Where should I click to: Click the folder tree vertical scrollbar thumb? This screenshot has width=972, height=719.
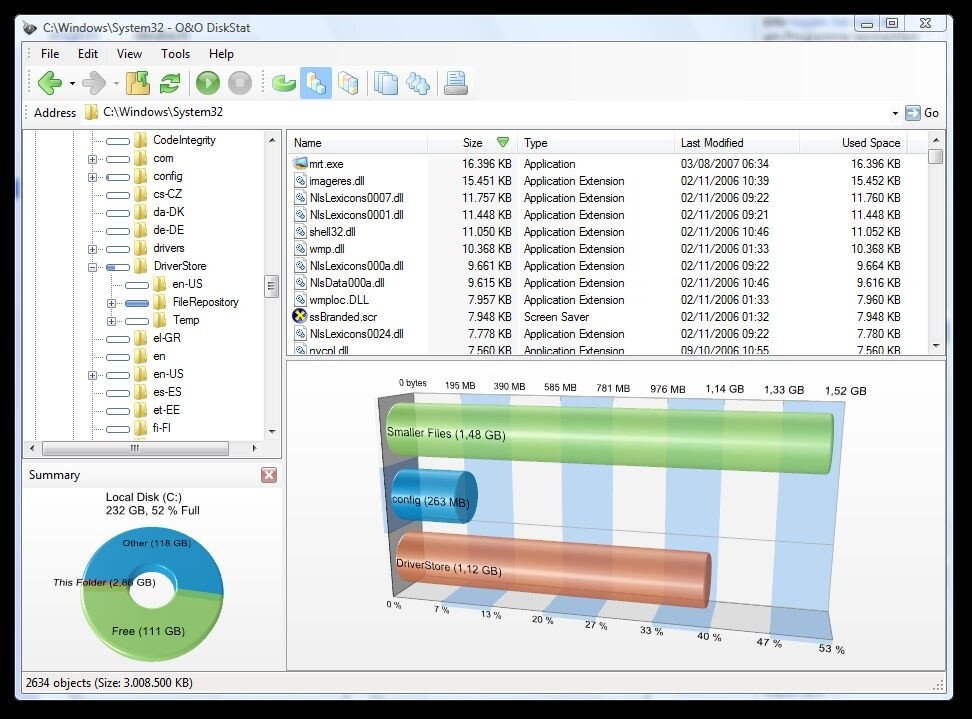pyautogui.click(x=271, y=286)
